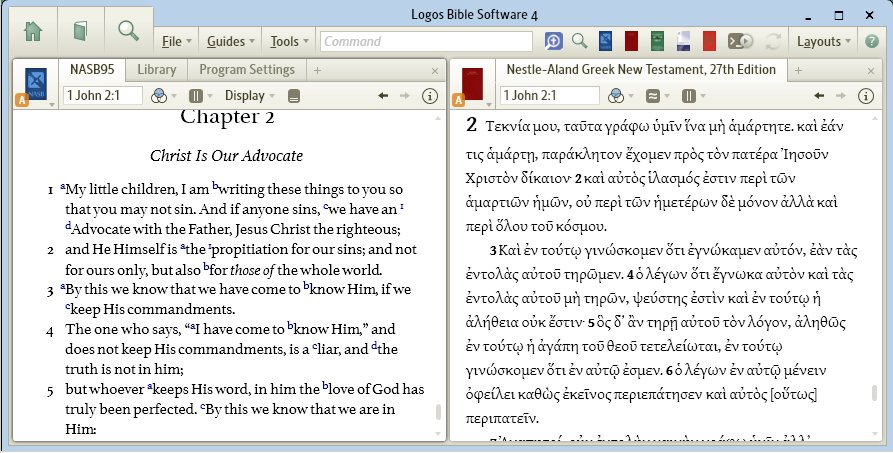Show resource information in the NASB95 pane
The image size is (893, 453).
tap(430, 96)
